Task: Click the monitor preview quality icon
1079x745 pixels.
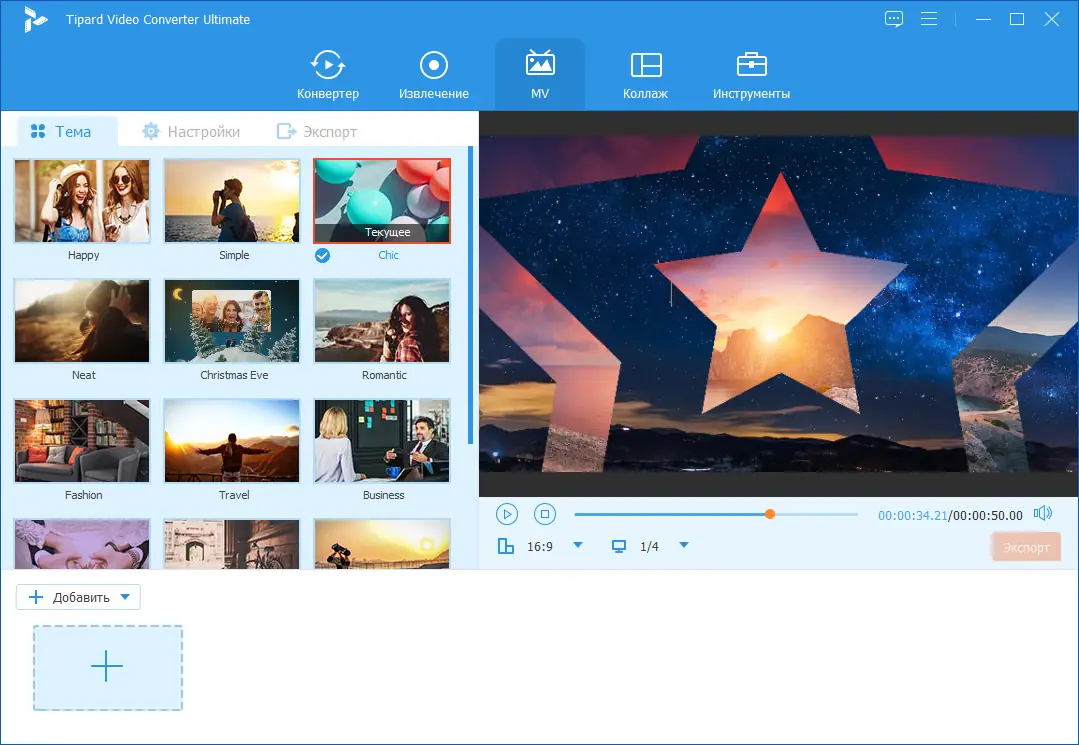Action: click(619, 546)
